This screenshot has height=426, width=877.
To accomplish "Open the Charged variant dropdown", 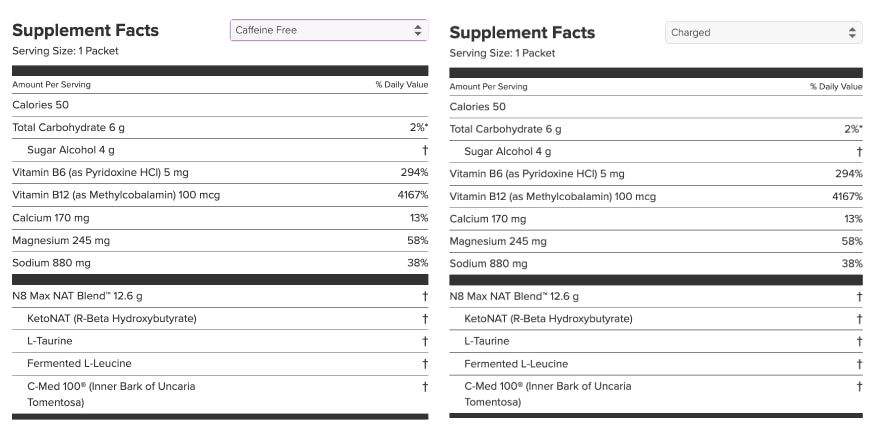I will 755,33.
